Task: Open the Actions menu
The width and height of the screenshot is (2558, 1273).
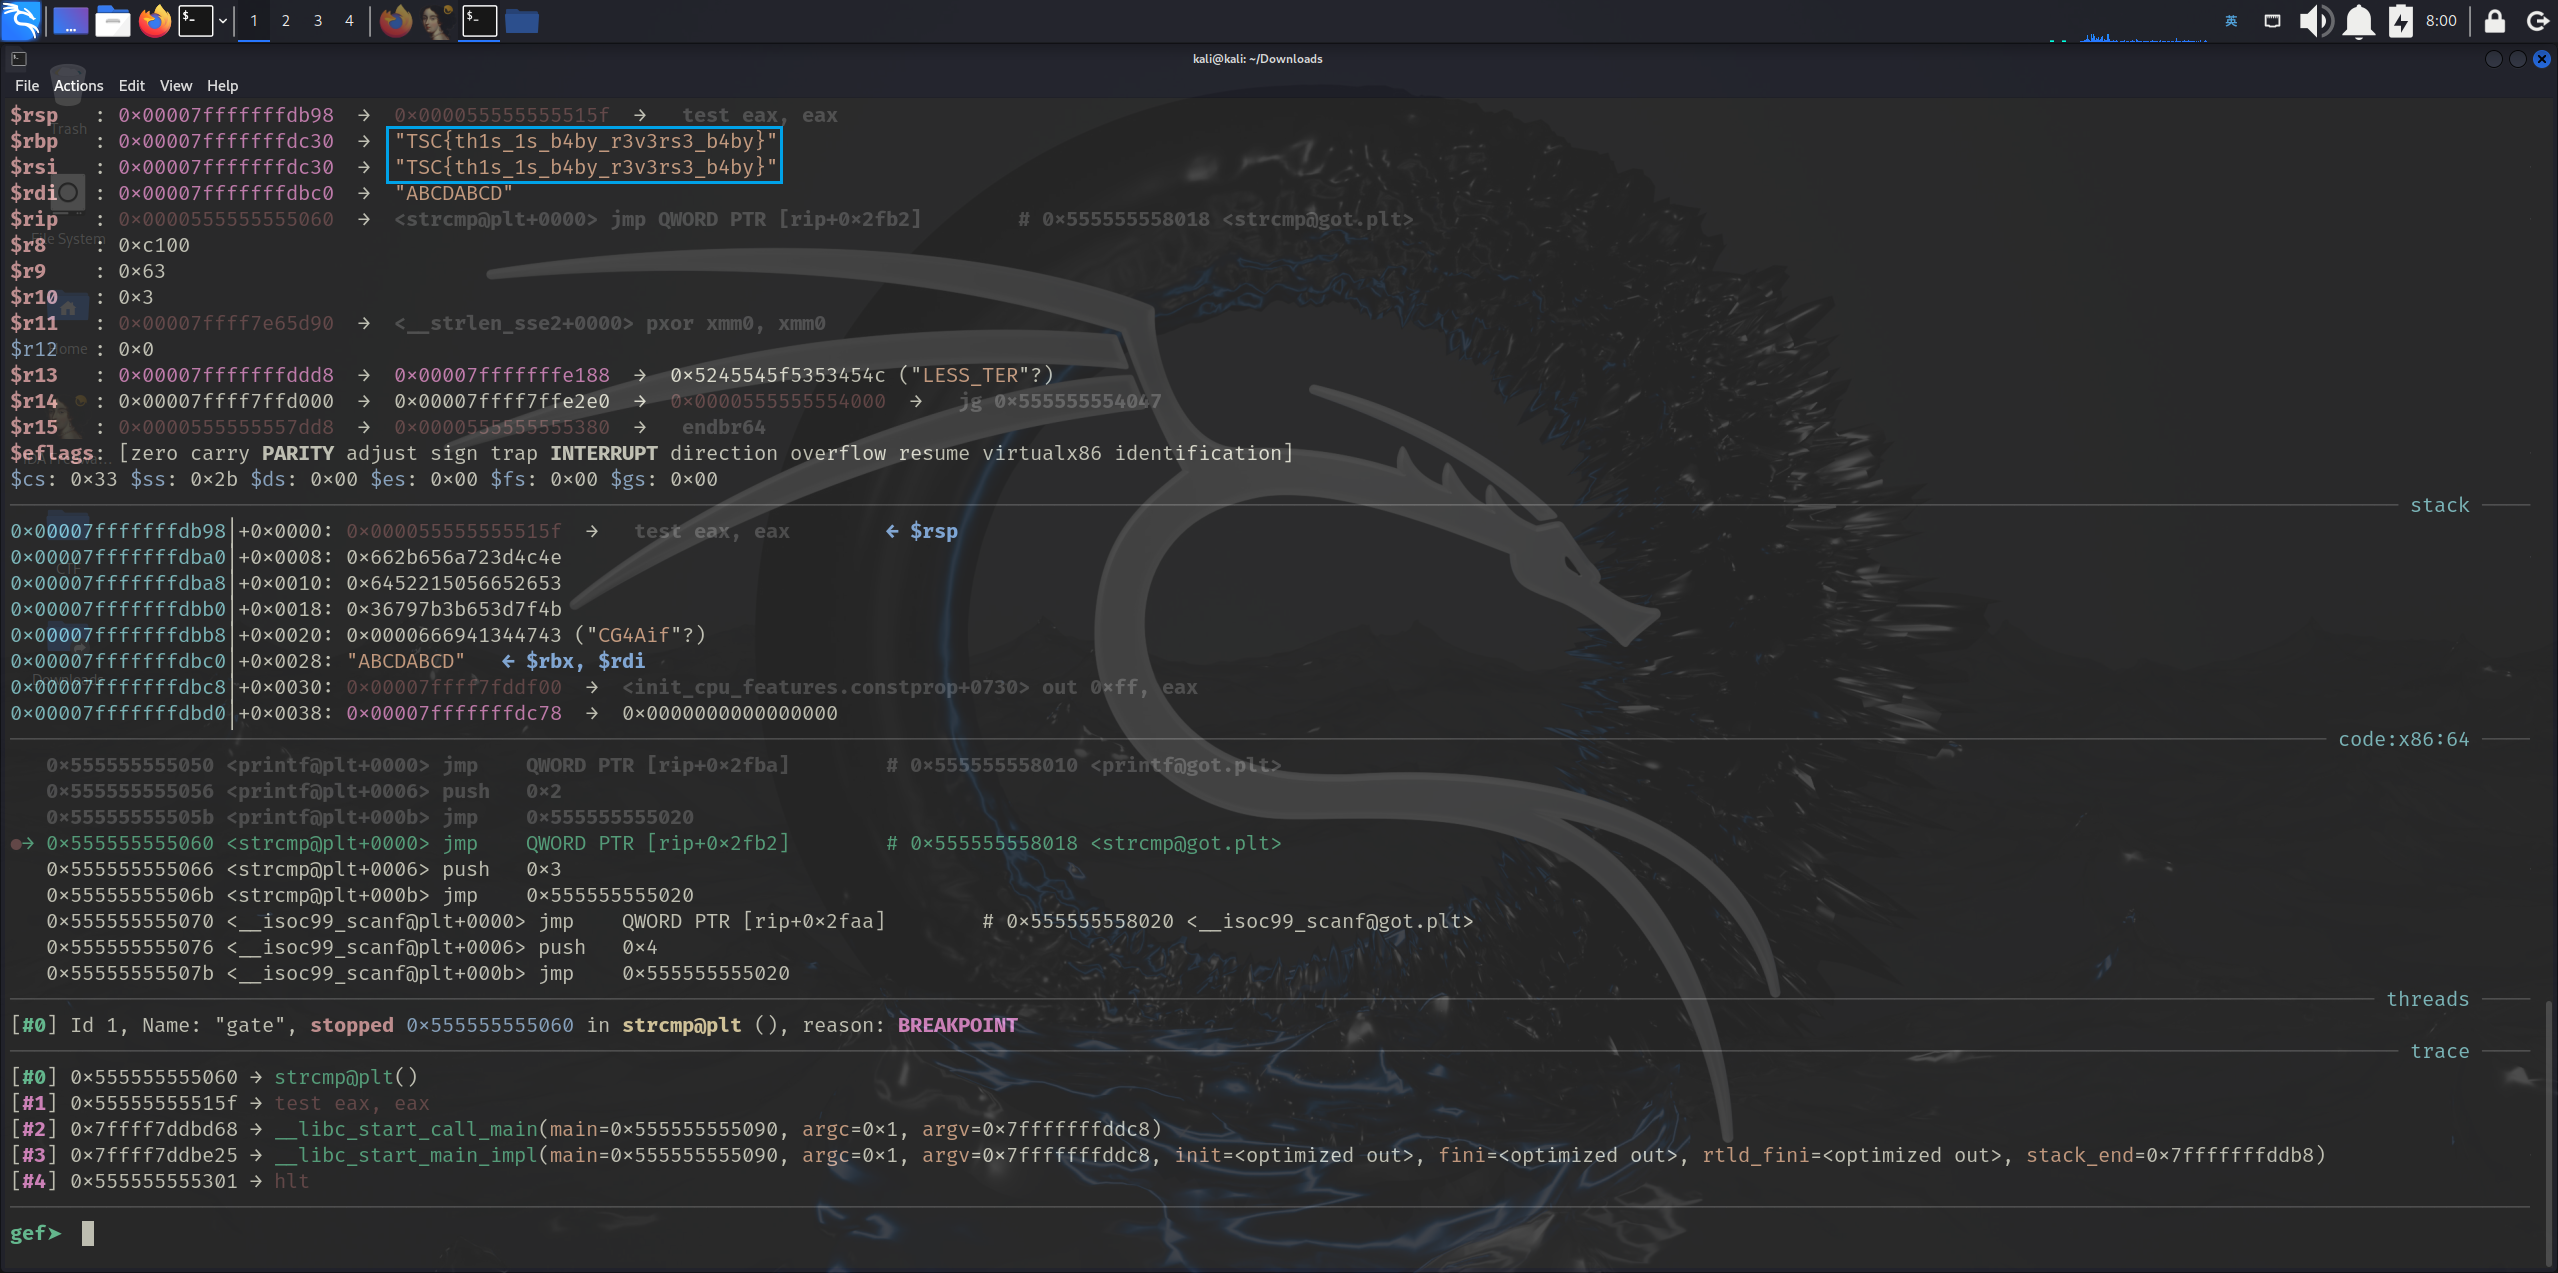Action: (x=78, y=86)
